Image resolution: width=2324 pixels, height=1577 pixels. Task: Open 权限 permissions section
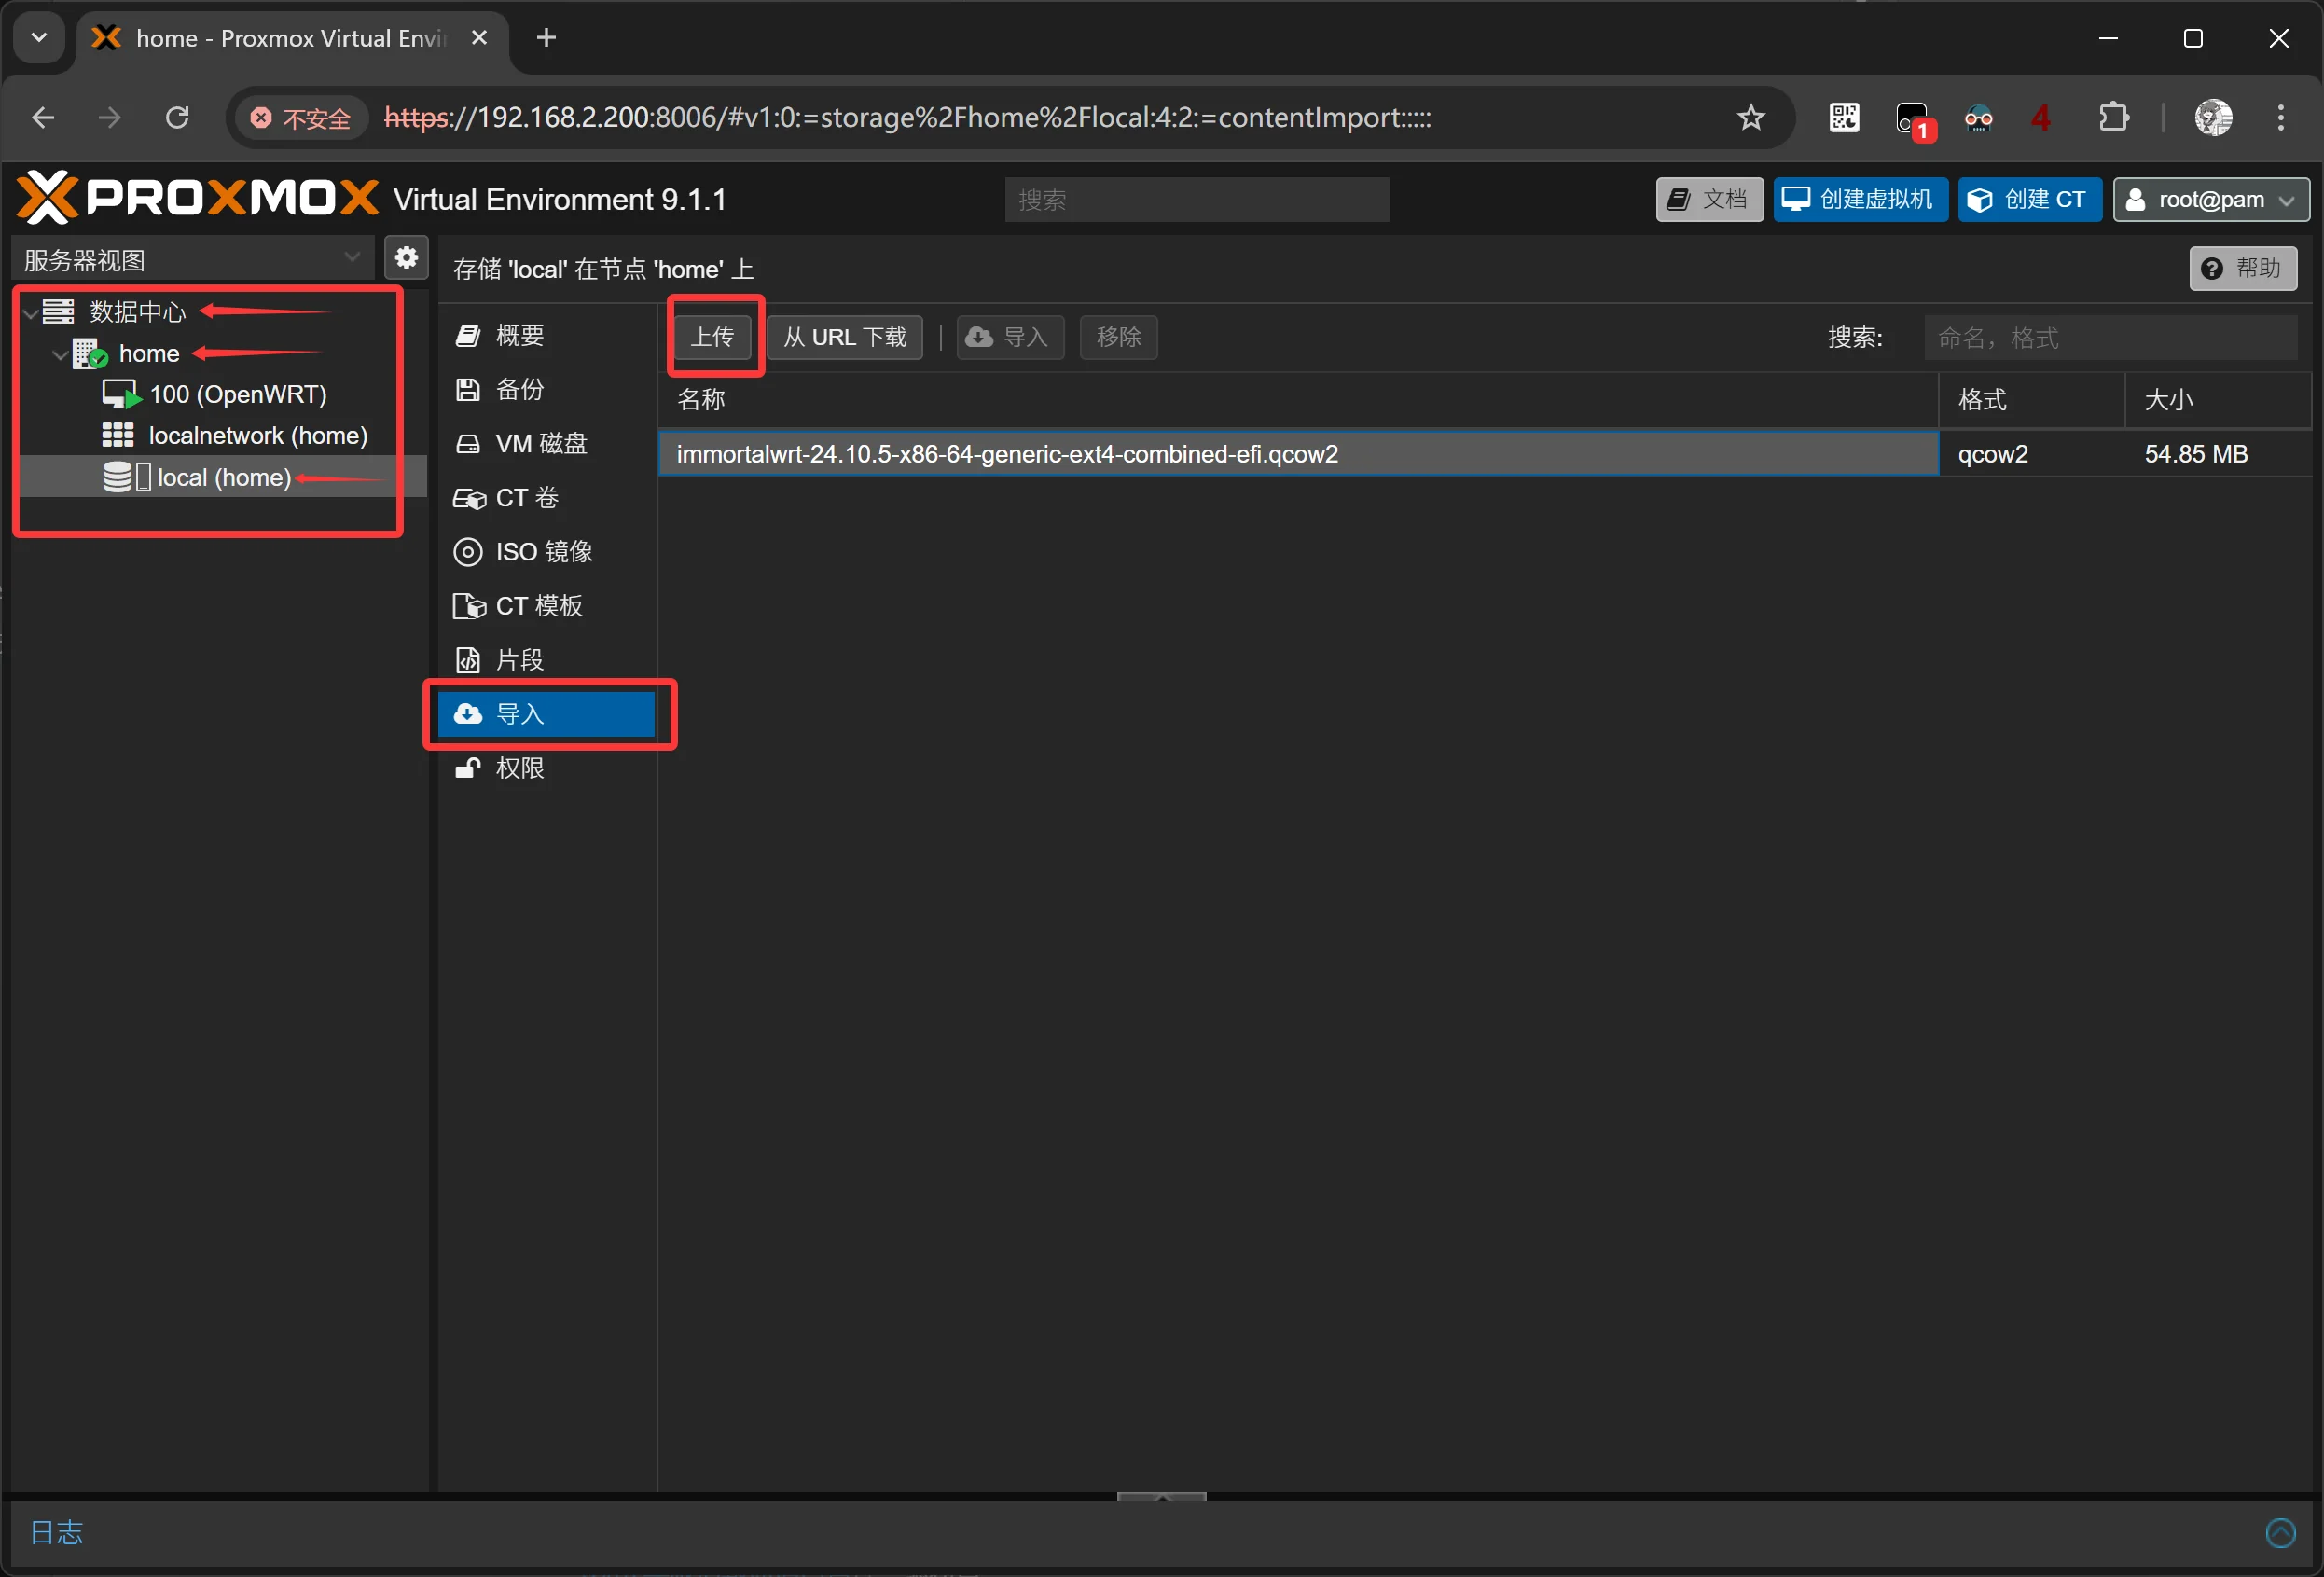519,768
